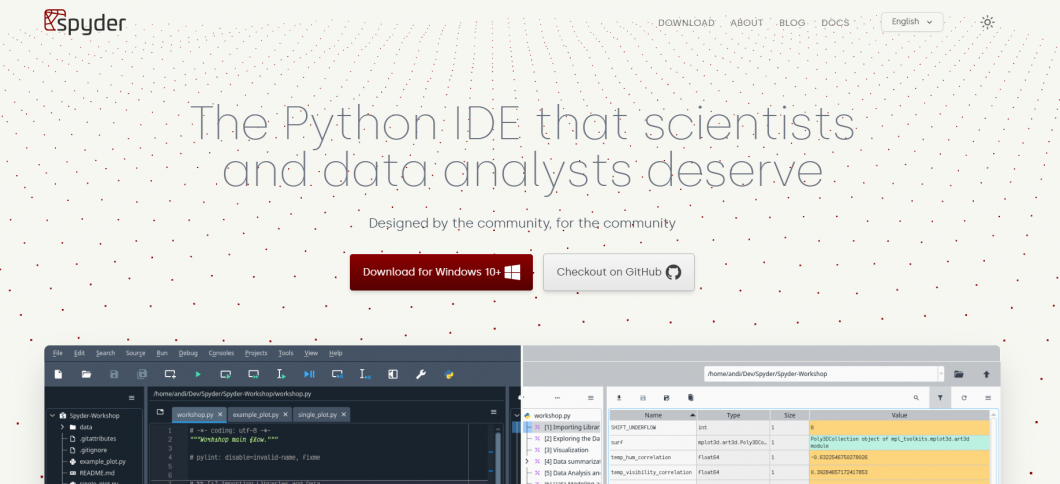Open the Run menu
The width and height of the screenshot is (1060, 484).
point(162,353)
